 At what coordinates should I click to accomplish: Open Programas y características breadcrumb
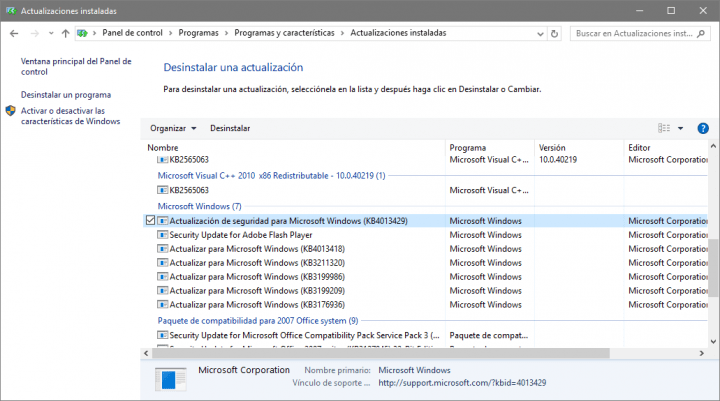coord(284,33)
